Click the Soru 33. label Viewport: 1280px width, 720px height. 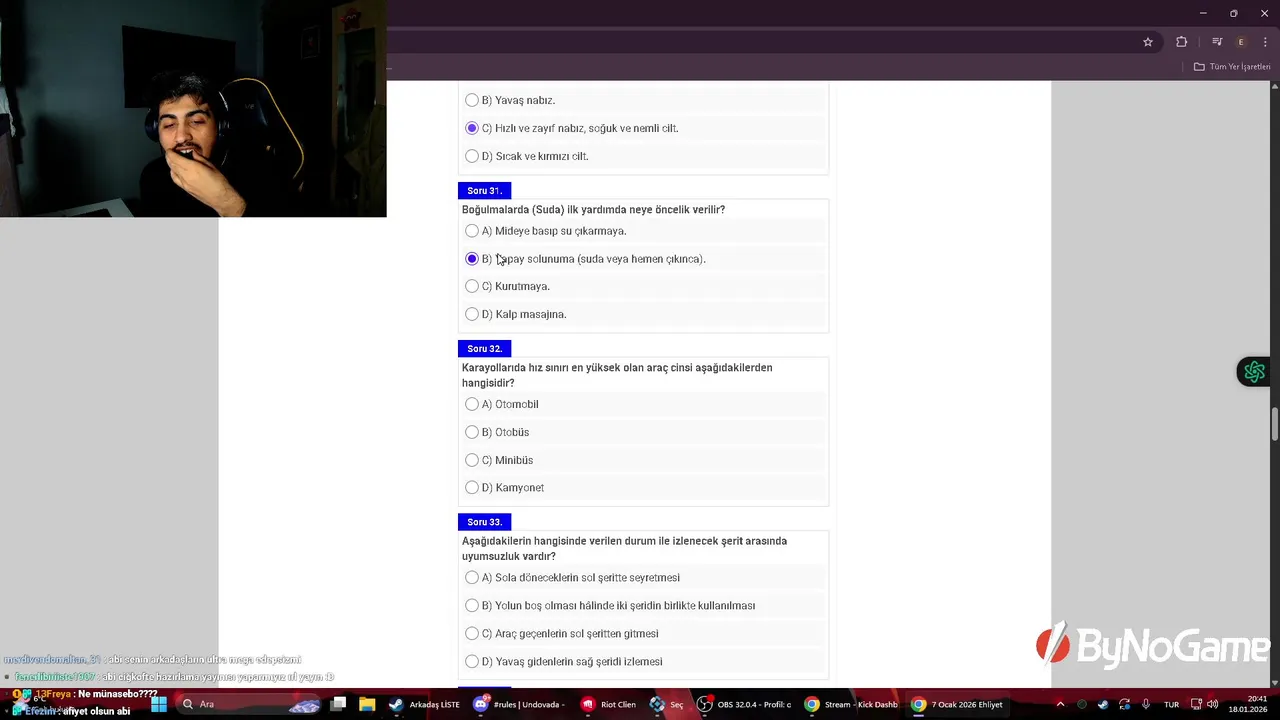pyautogui.click(x=484, y=522)
